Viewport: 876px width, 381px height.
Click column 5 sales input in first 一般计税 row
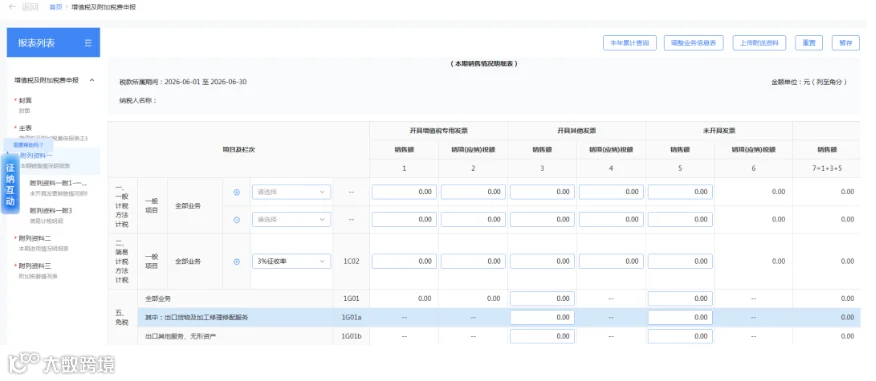680,192
